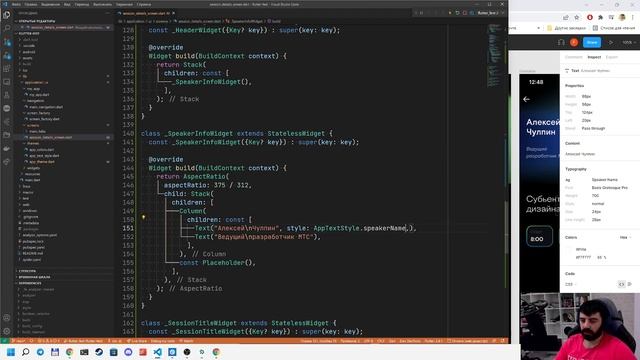
Task: Open the terminal app from the taskbar
Action: 84,352
